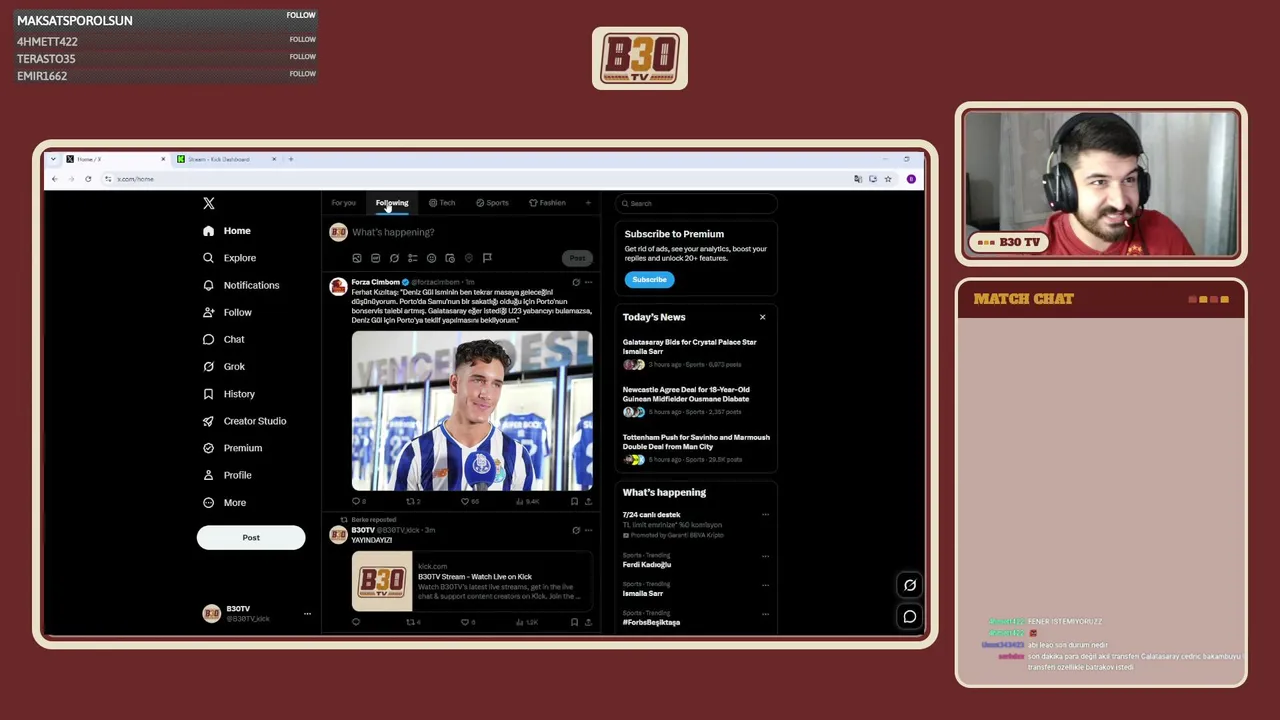The width and height of the screenshot is (1280, 720).
Task: Switch to the Tech tab
Action: pos(442,203)
